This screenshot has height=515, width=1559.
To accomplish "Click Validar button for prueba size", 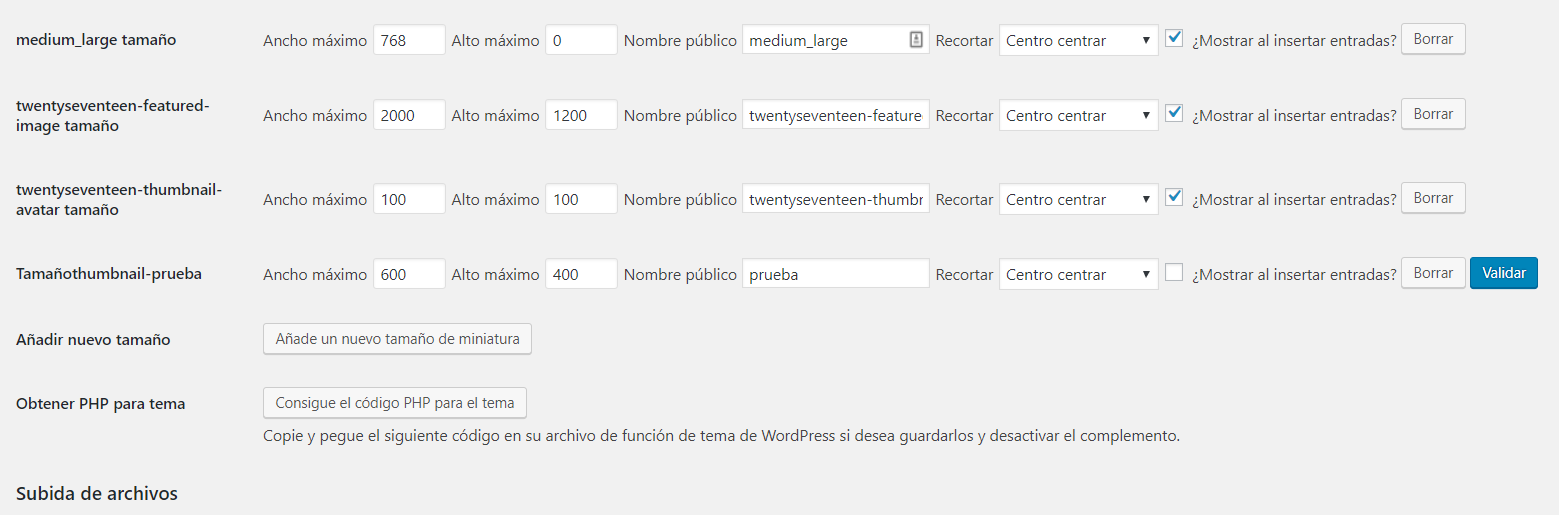I will (1503, 273).
